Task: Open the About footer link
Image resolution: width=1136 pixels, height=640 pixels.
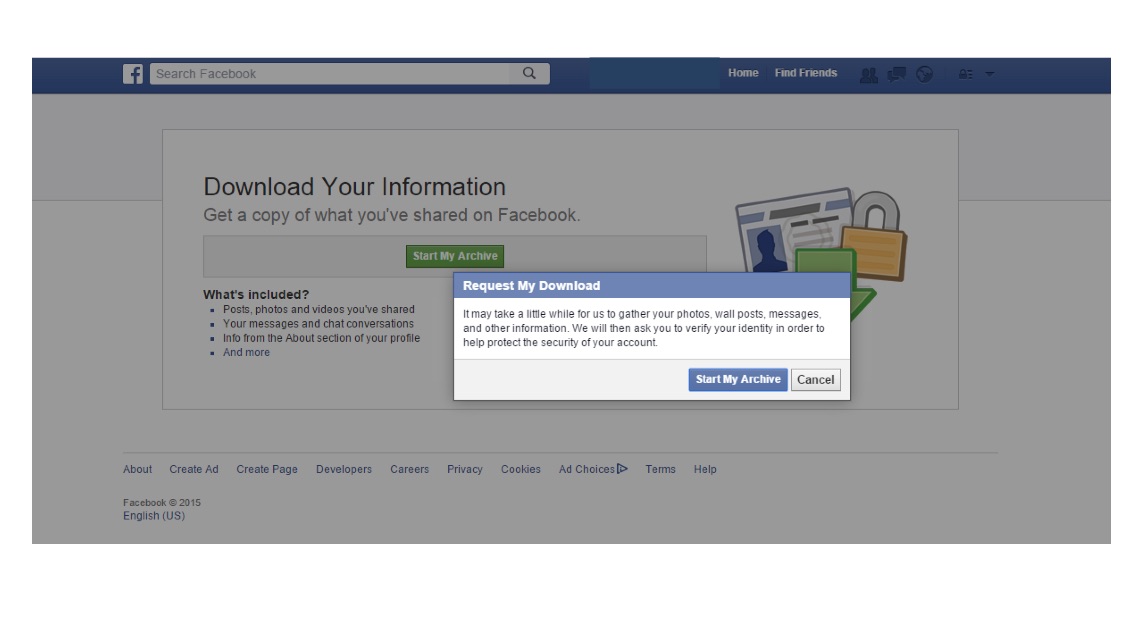Action: point(138,469)
